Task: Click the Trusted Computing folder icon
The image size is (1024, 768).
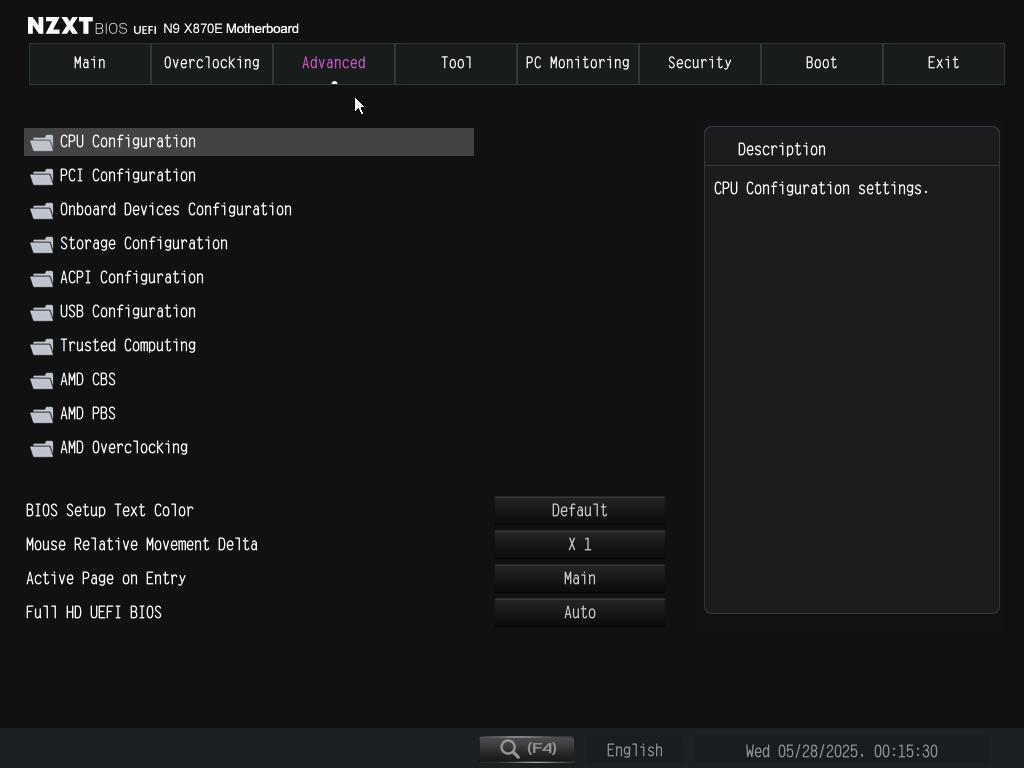Action: (x=42, y=346)
